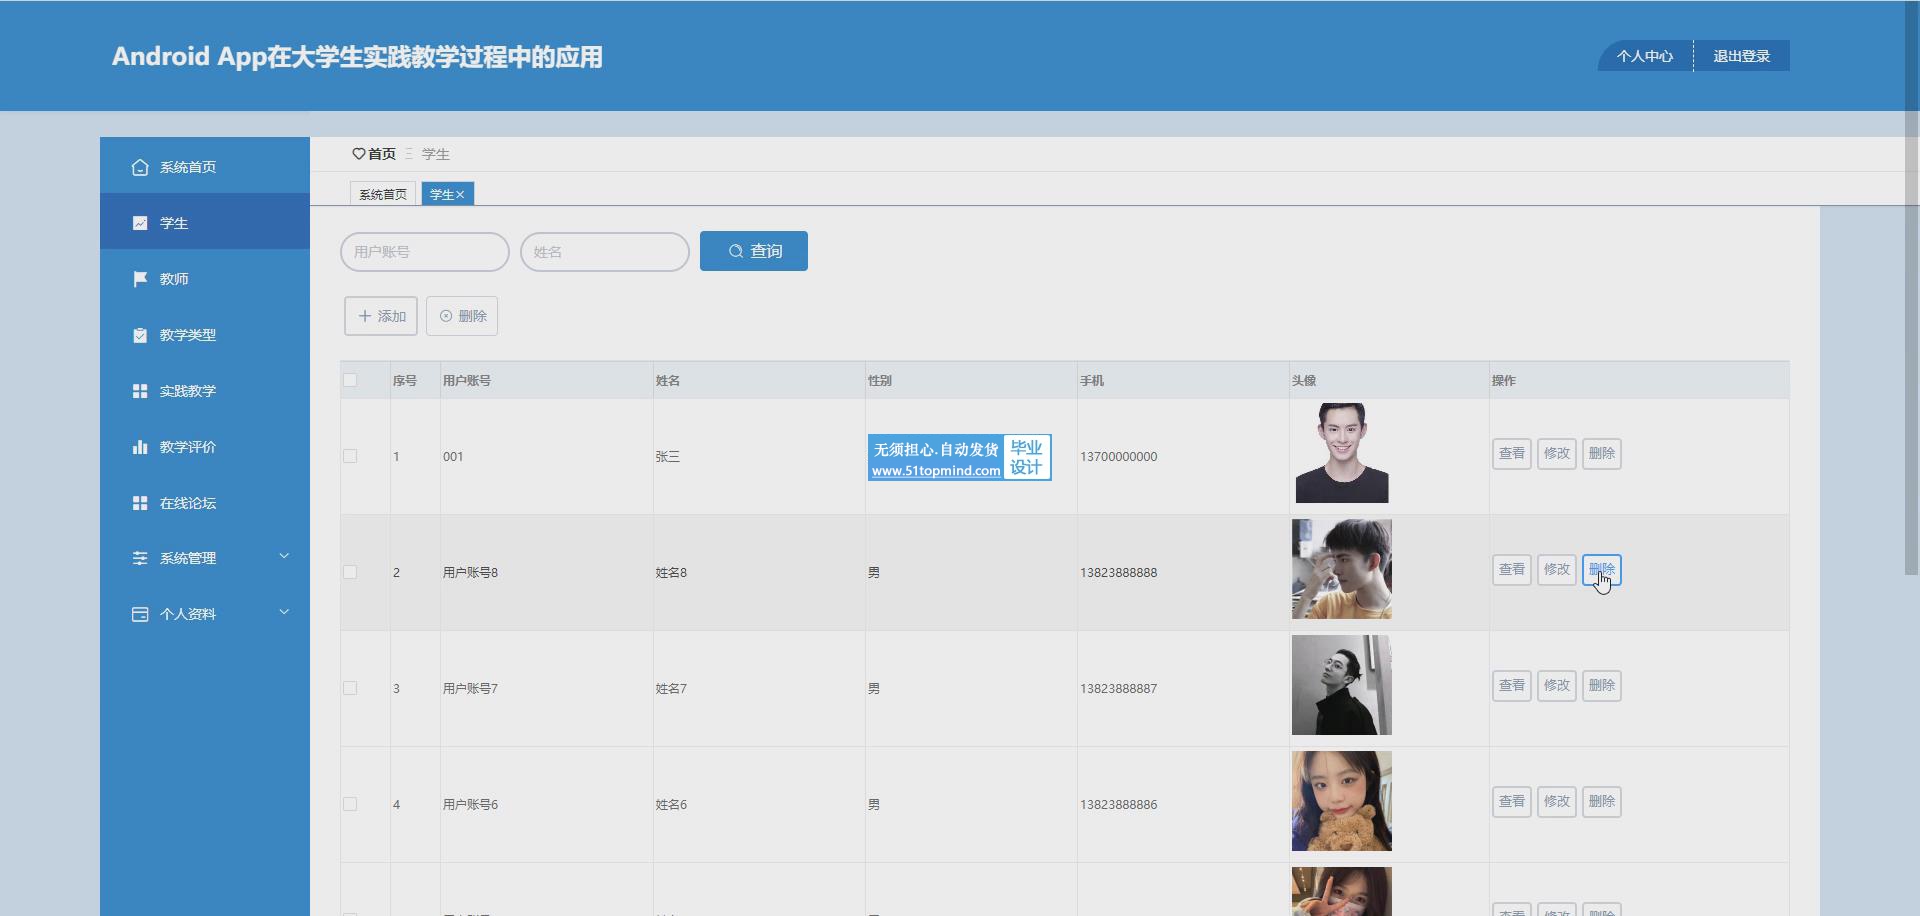
Task: Click phone number 13823888886
Action: [x=1119, y=805]
